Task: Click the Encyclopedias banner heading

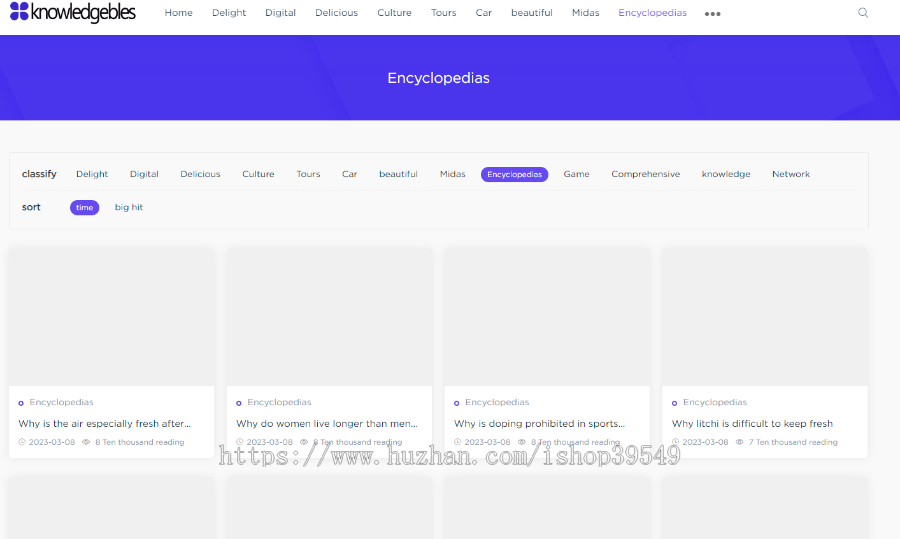Action: pyautogui.click(x=439, y=78)
